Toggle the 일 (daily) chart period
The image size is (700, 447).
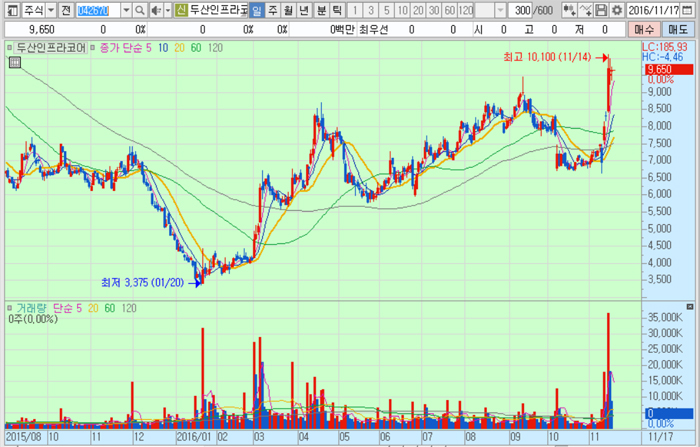click(256, 10)
